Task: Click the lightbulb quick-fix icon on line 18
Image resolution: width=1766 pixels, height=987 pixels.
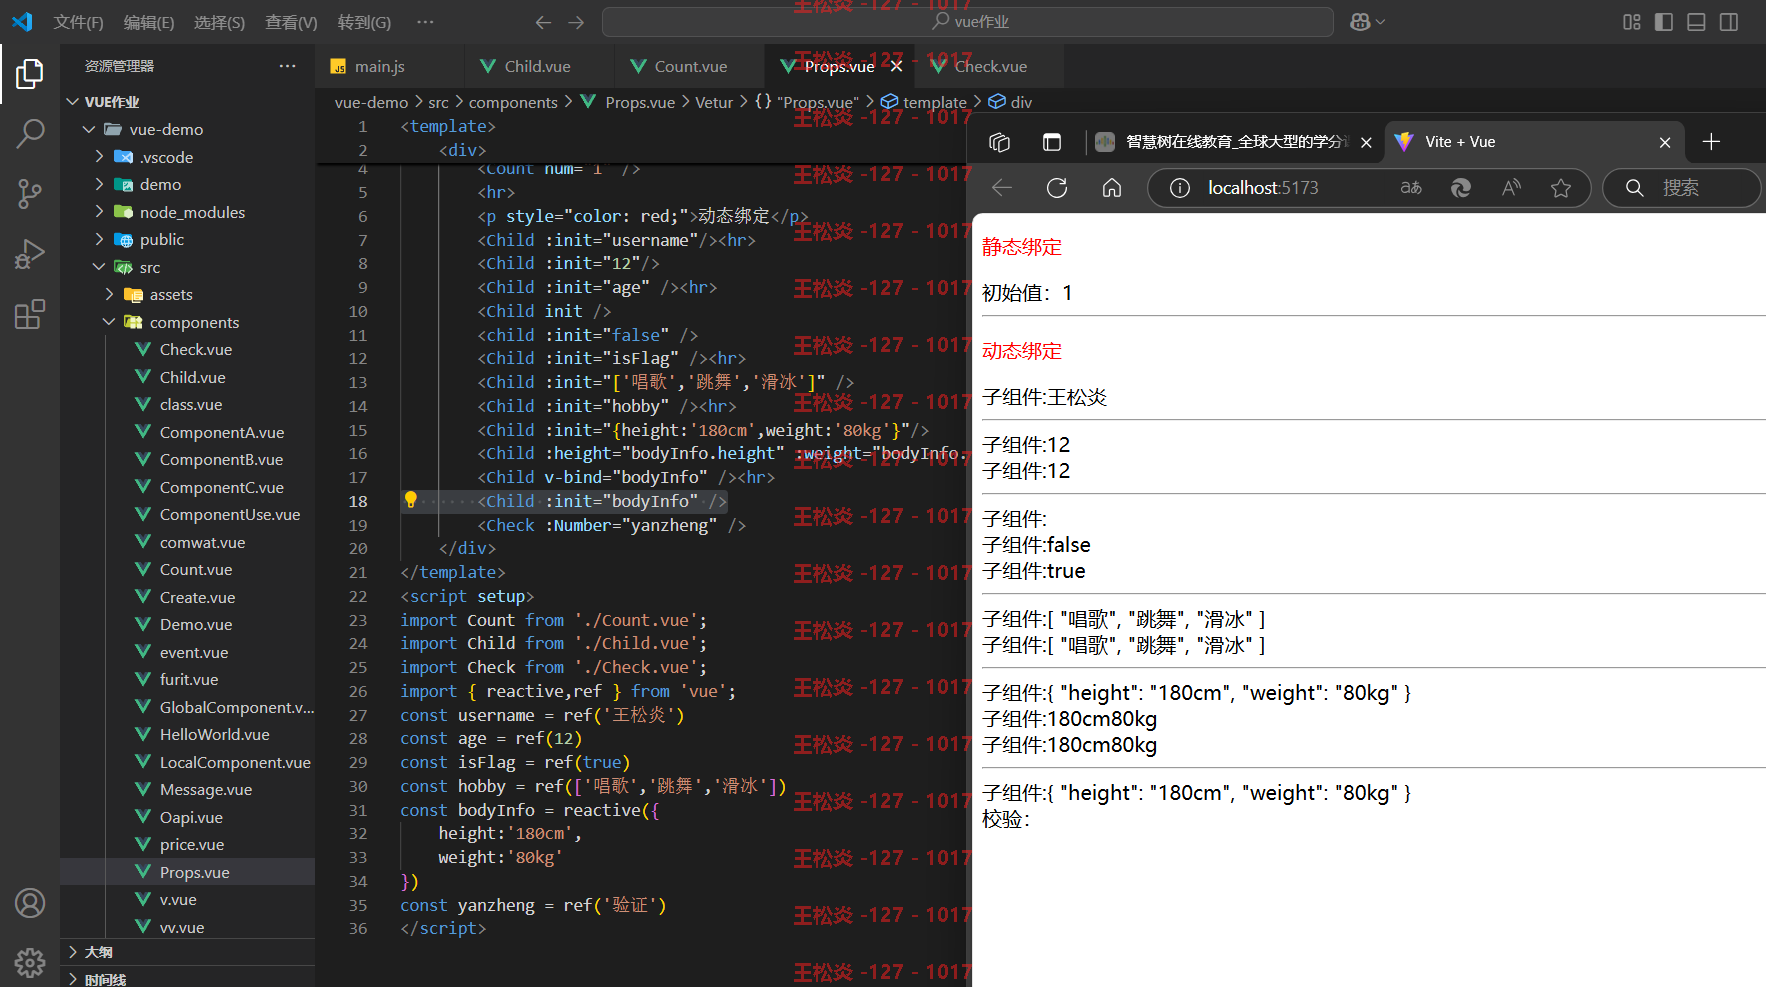Action: point(410,500)
